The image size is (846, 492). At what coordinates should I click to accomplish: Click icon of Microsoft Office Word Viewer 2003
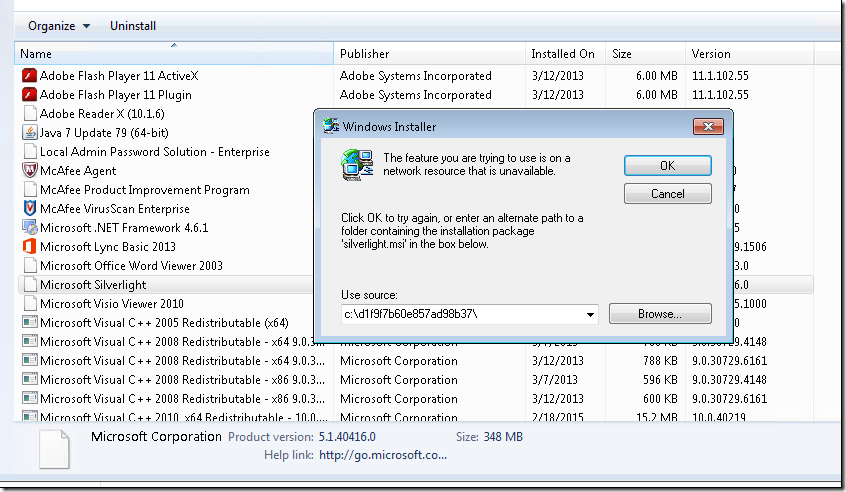pyautogui.click(x=30, y=265)
